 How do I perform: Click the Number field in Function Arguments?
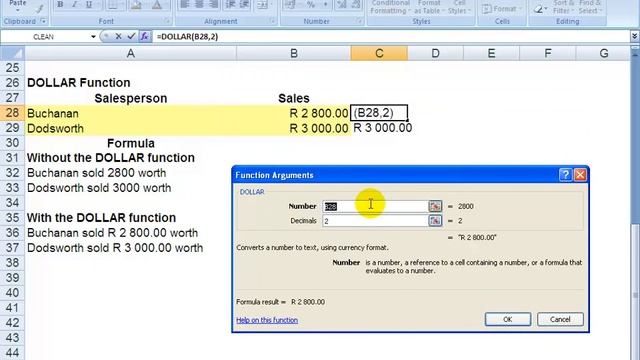375,207
